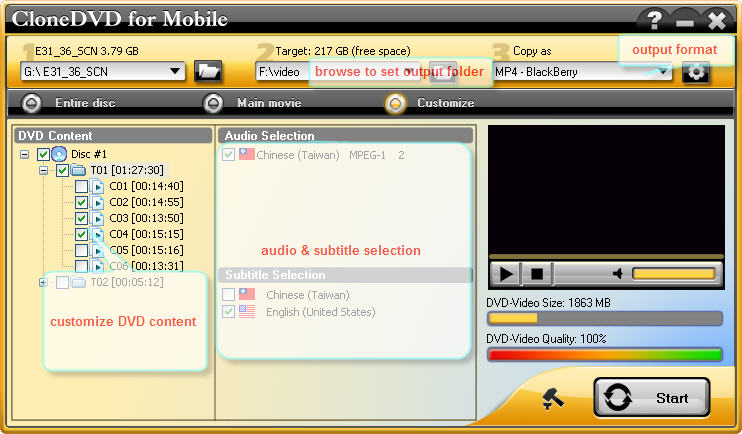
Task: Collapse the Disc #1 tree node
Action: click(x=25, y=154)
